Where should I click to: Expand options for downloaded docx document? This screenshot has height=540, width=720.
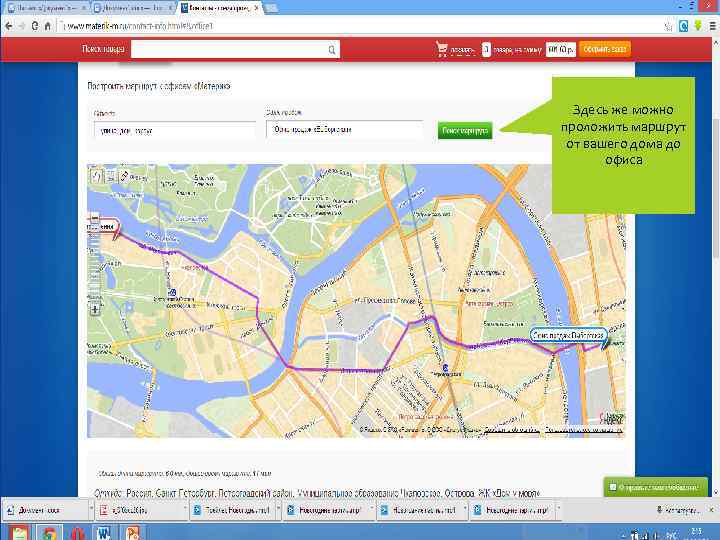coord(91,510)
